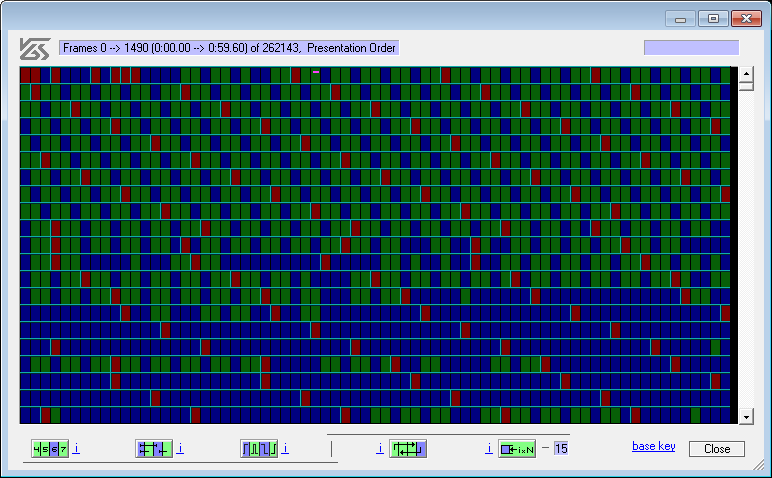
Task: Open info link left of loop icon
Action: coord(380,449)
